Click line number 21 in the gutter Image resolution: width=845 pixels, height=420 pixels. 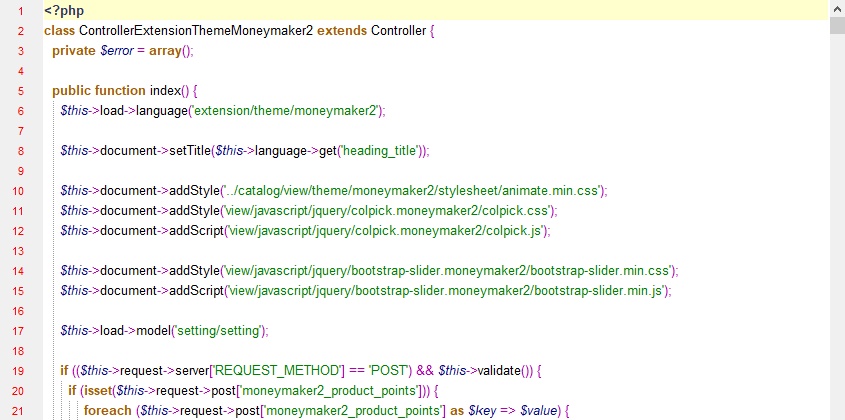click(x=21, y=410)
